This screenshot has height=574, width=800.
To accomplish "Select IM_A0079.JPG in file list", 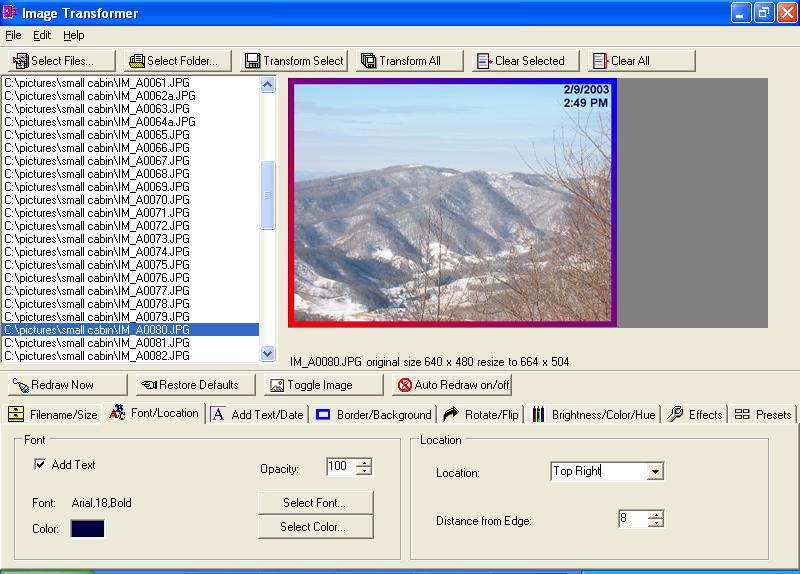I will [131, 317].
